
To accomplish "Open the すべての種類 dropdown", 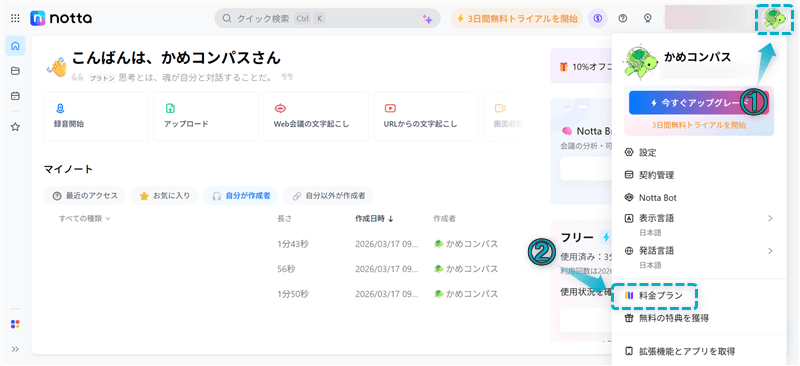I will [85, 218].
